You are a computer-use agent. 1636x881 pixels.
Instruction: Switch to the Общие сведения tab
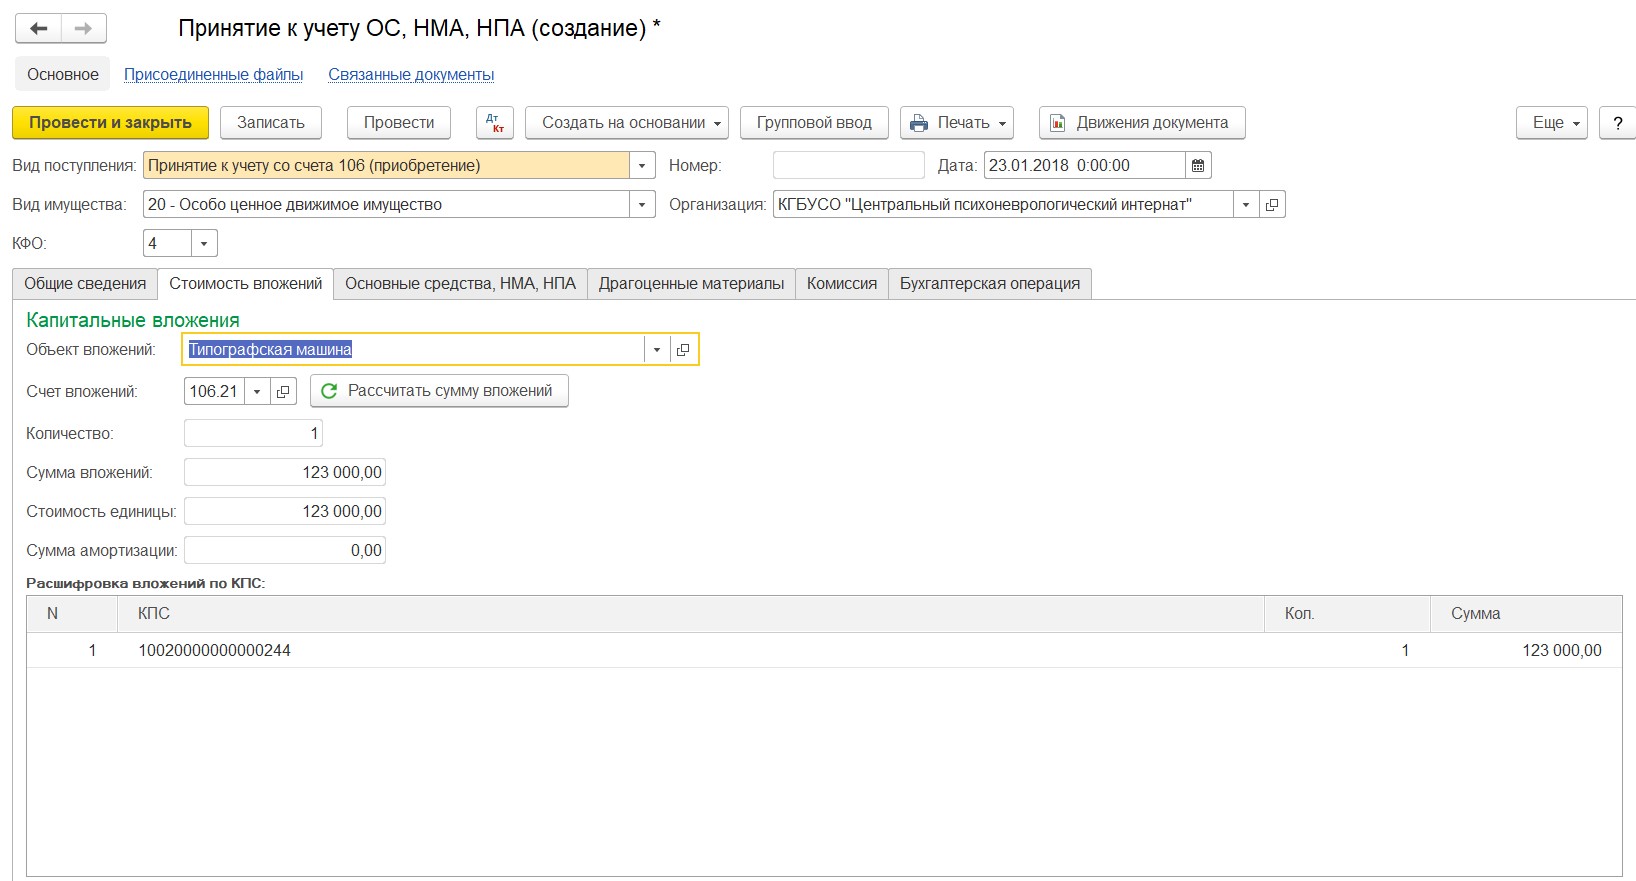pos(85,284)
